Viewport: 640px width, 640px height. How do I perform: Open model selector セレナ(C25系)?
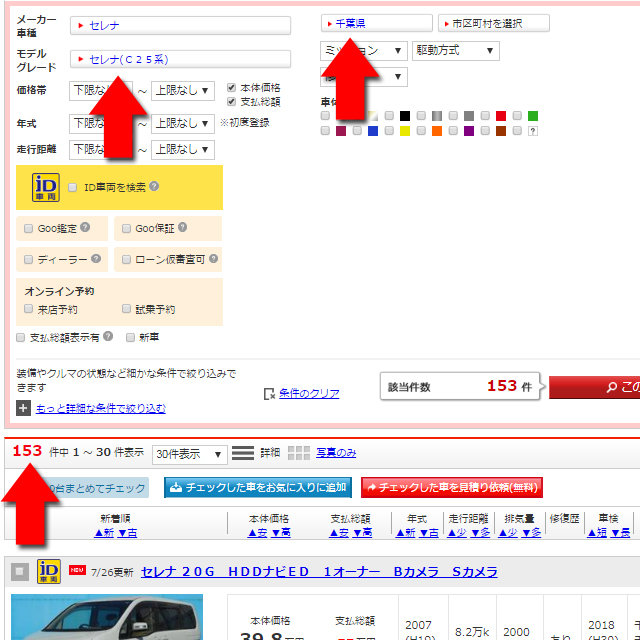180,59
